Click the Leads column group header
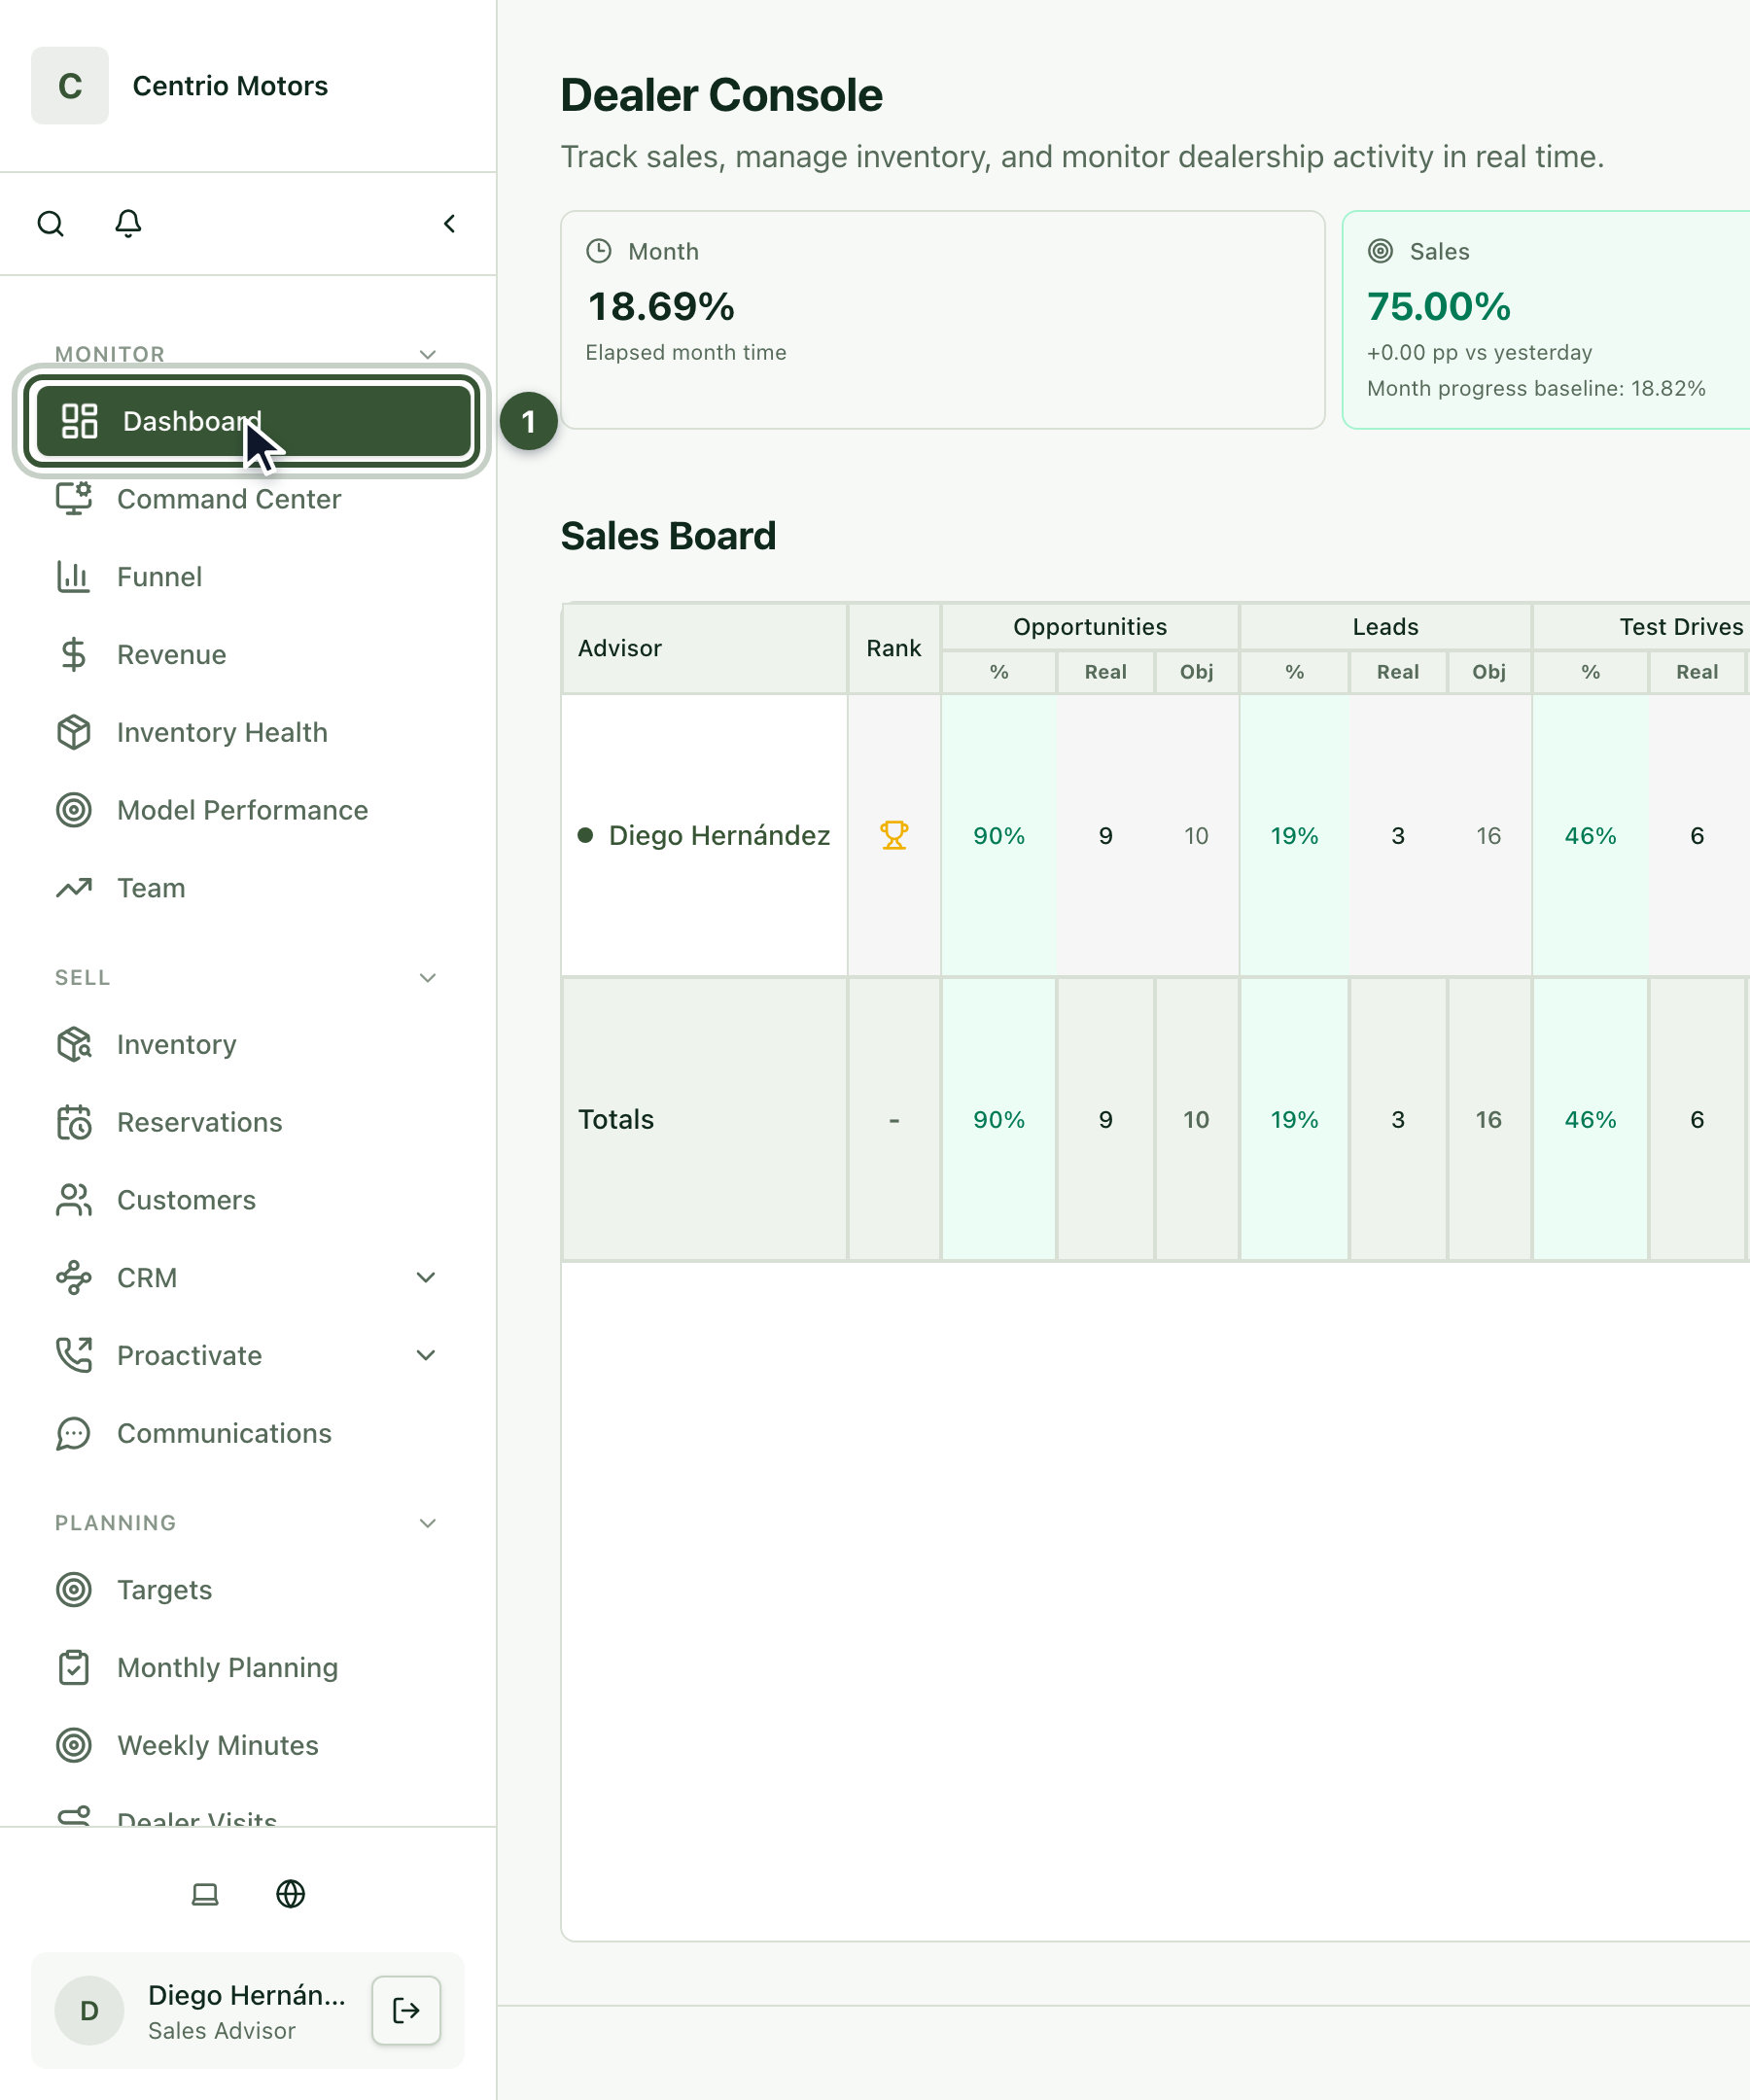 1385,627
